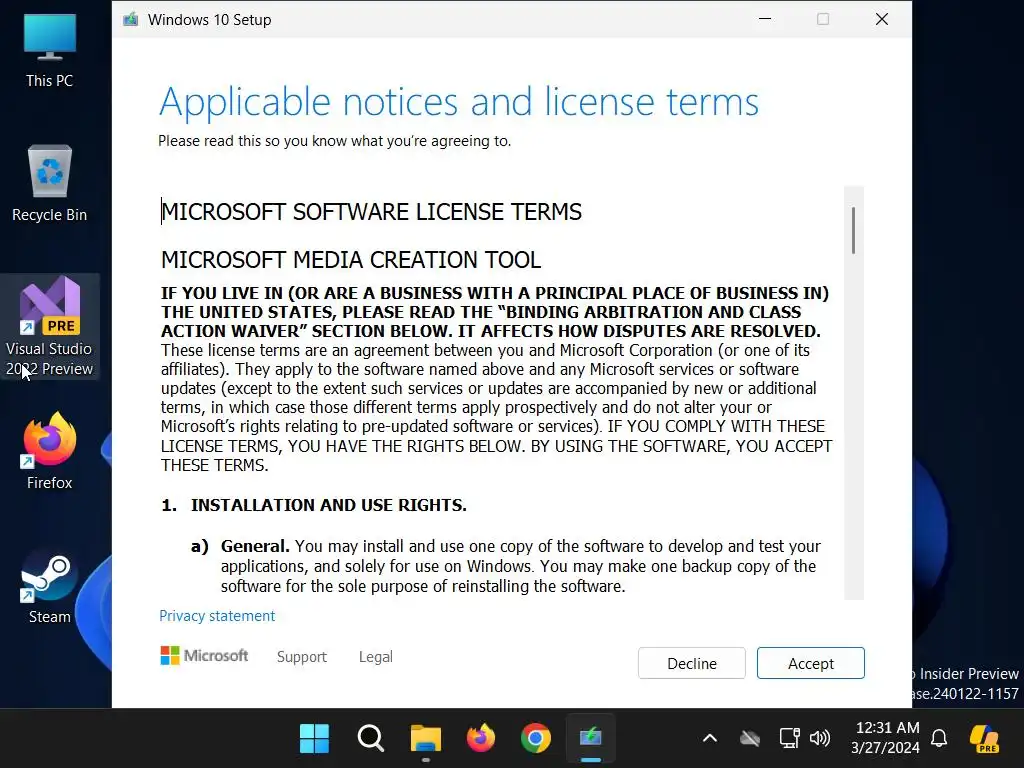Screen dimensions: 1024x768
Task: Launch Firefox from the taskbar
Action: click(x=481, y=739)
